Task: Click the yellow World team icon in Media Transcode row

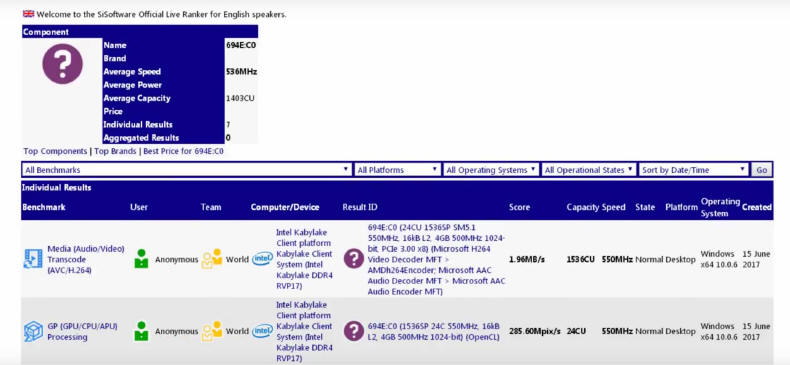Action: (212, 259)
